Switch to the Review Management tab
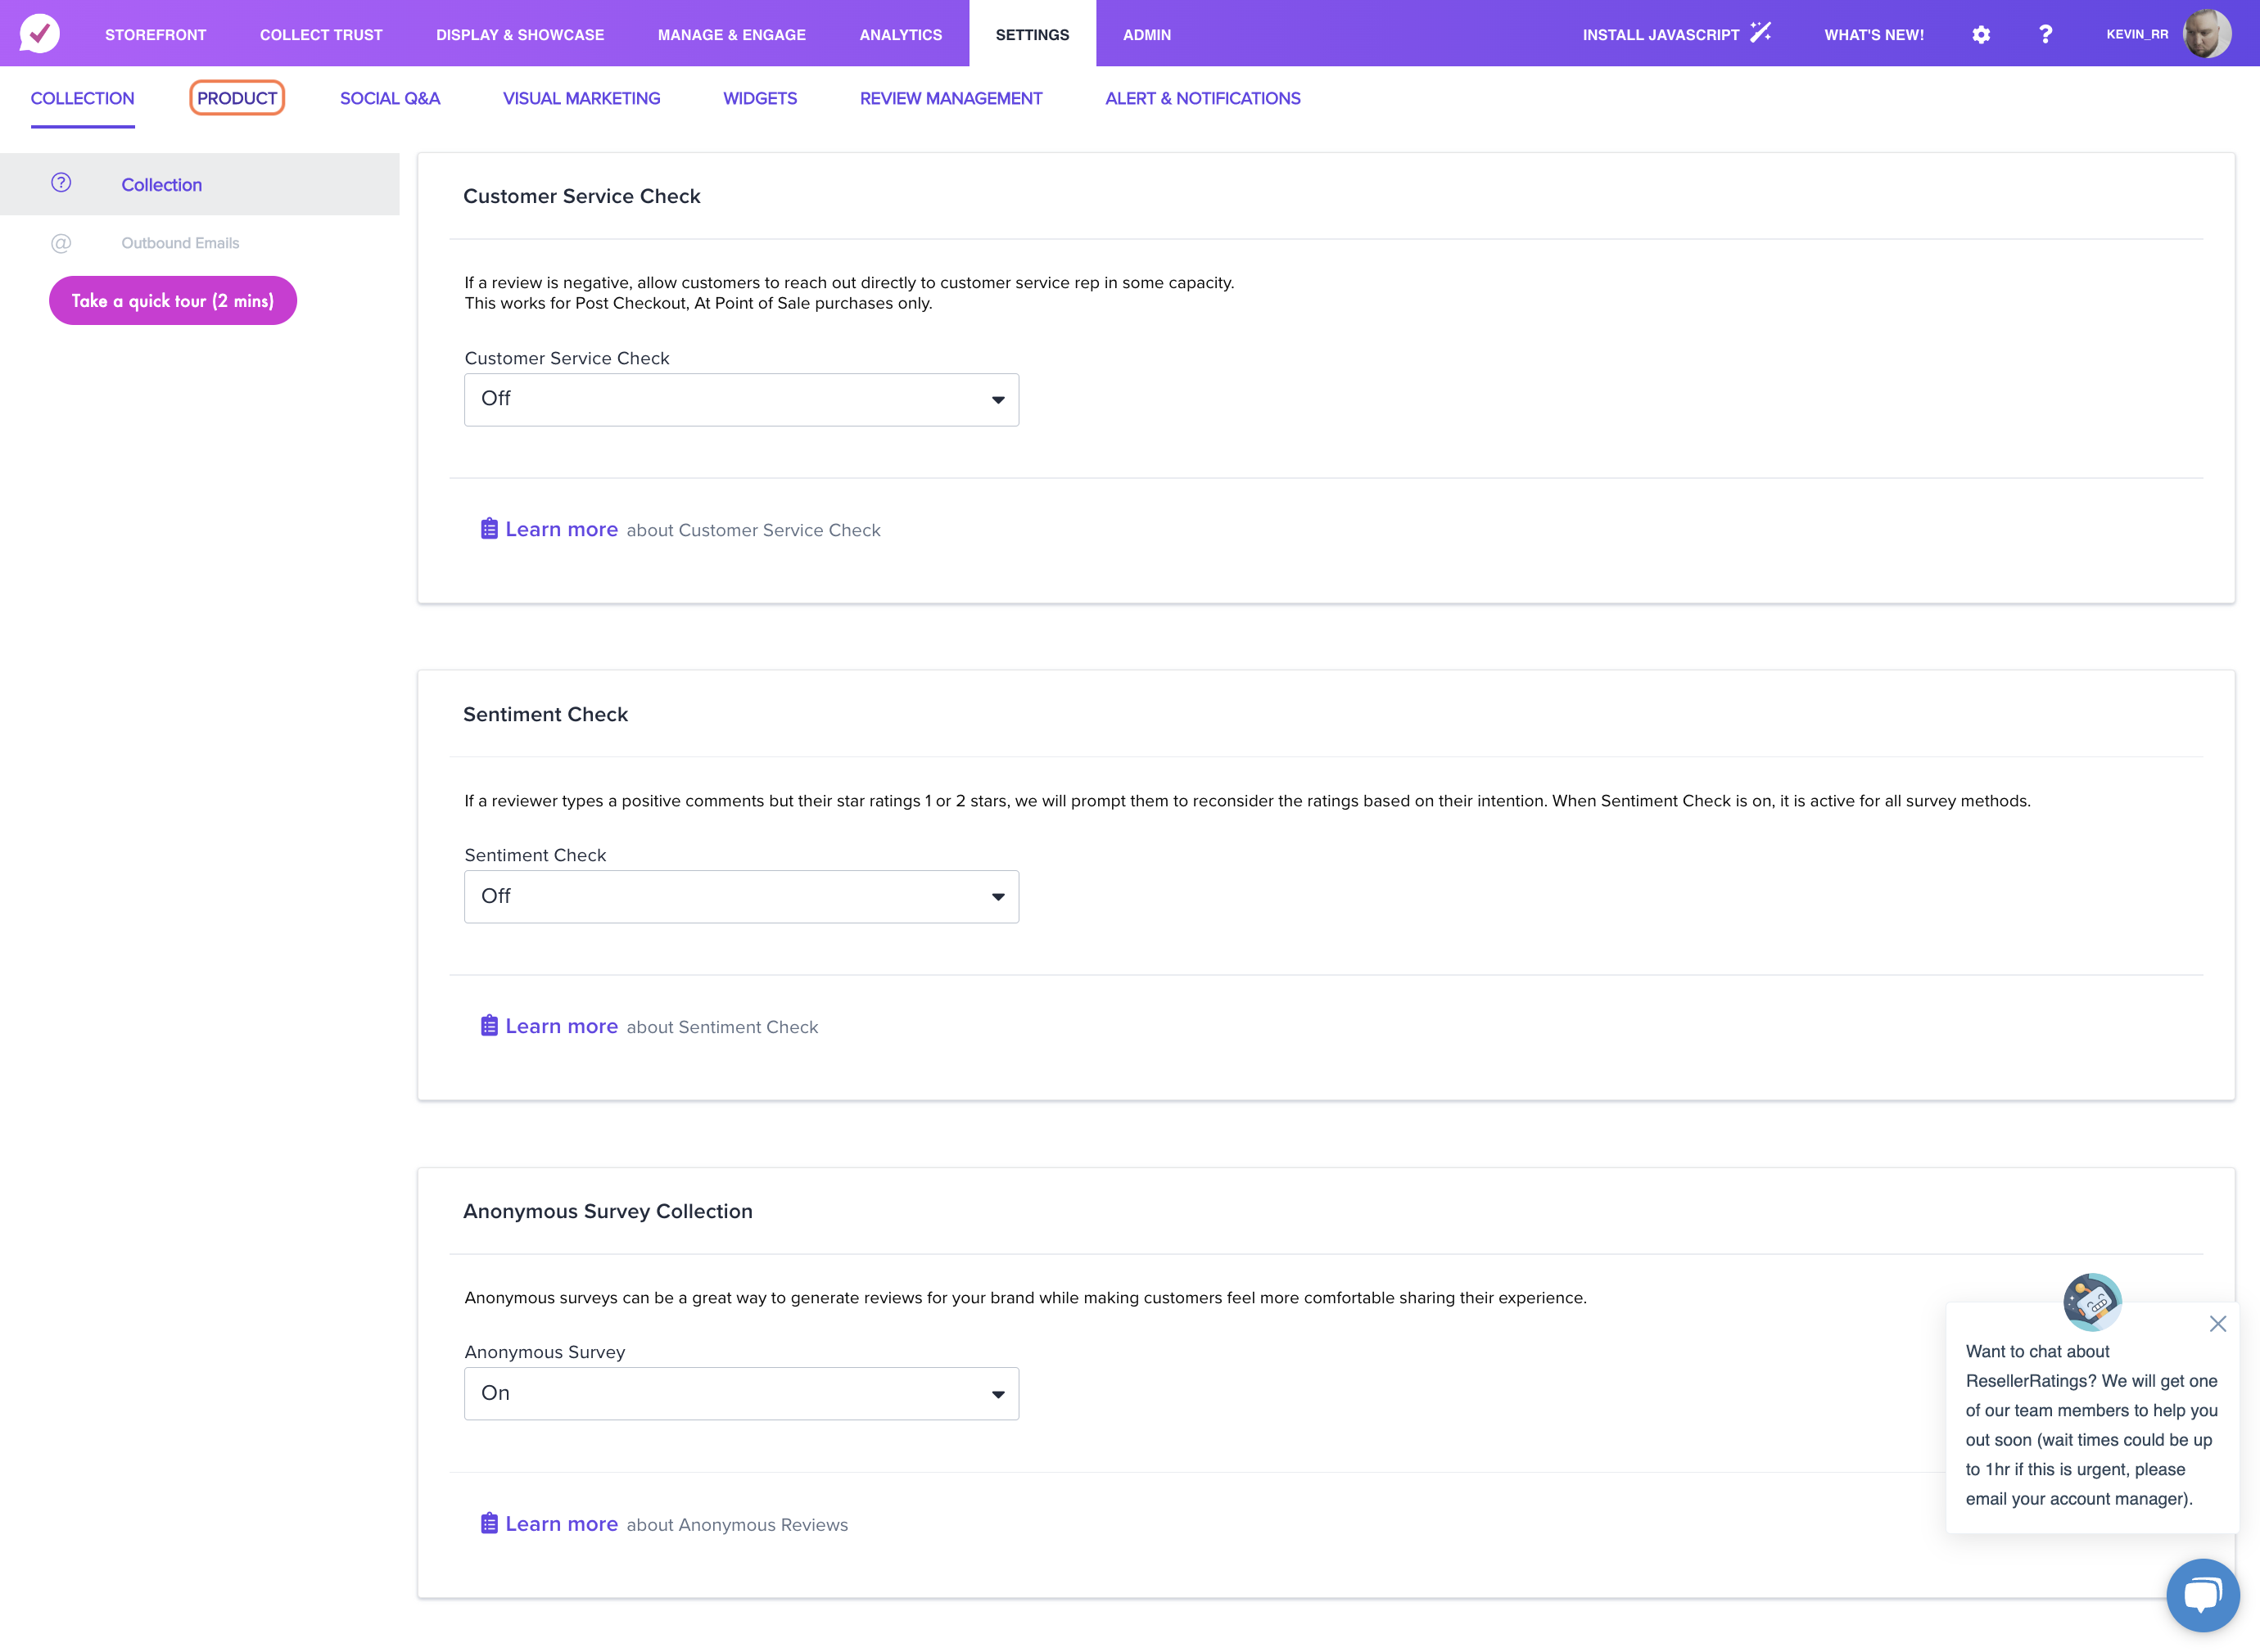2260x1652 pixels. click(950, 98)
